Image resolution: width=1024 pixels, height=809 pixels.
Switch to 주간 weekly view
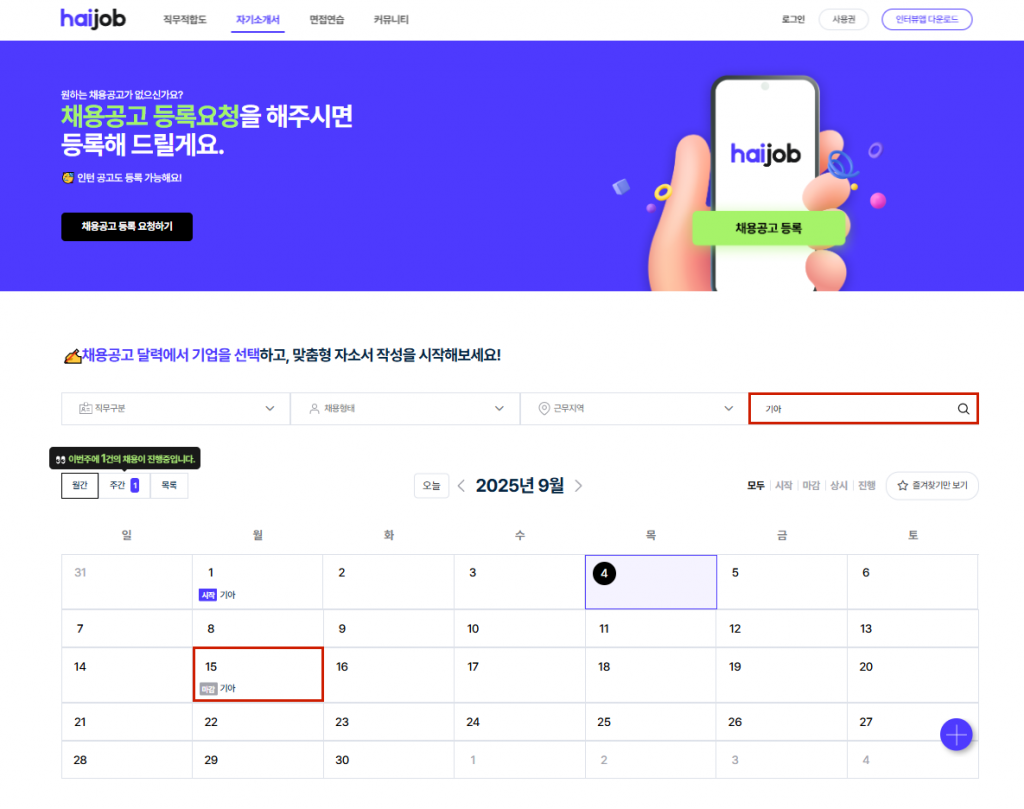[x=124, y=485]
